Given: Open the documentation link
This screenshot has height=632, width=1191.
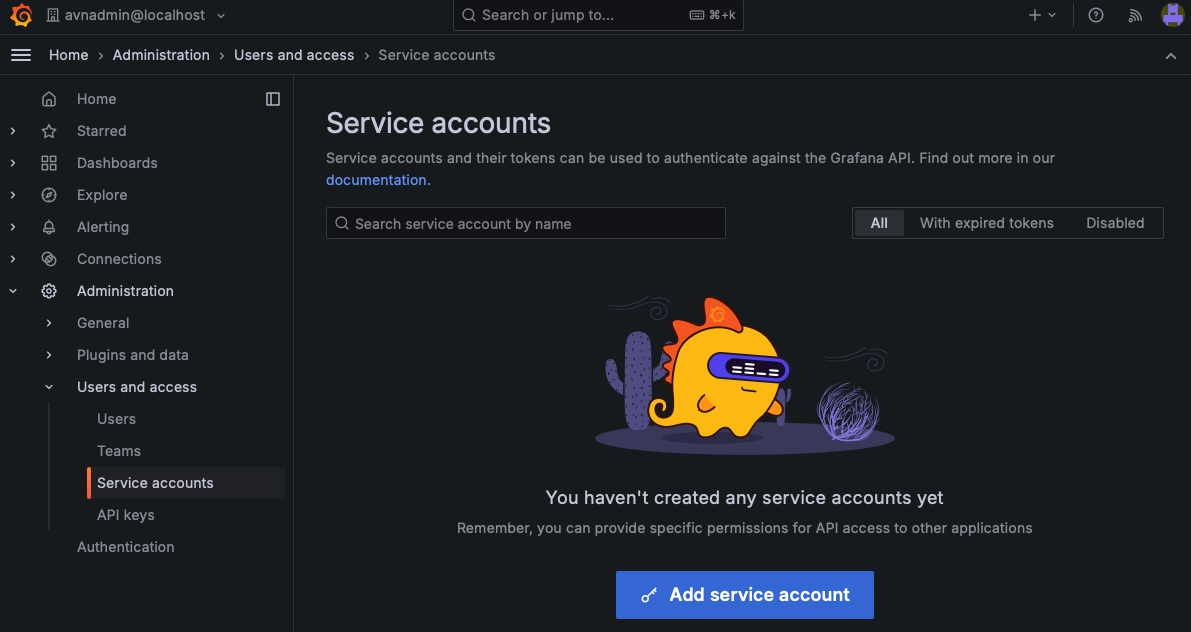Looking at the screenshot, I should [x=378, y=180].
